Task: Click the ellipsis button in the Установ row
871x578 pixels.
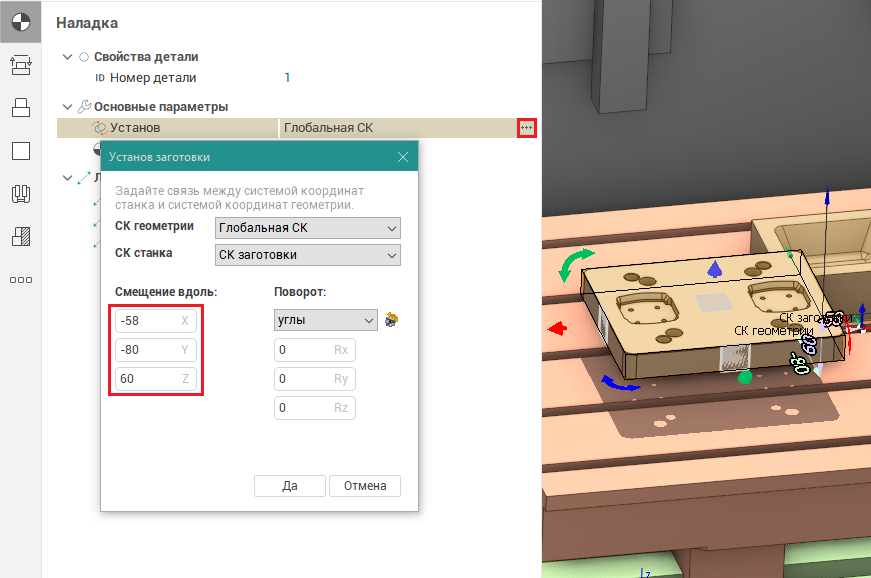Action: pyautogui.click(x=527, y=128)
